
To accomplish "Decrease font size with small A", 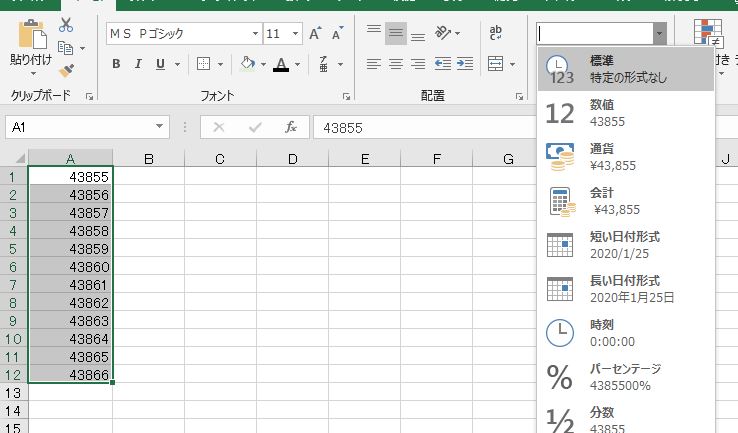I will pyautogui.click(x=337, y=33).
